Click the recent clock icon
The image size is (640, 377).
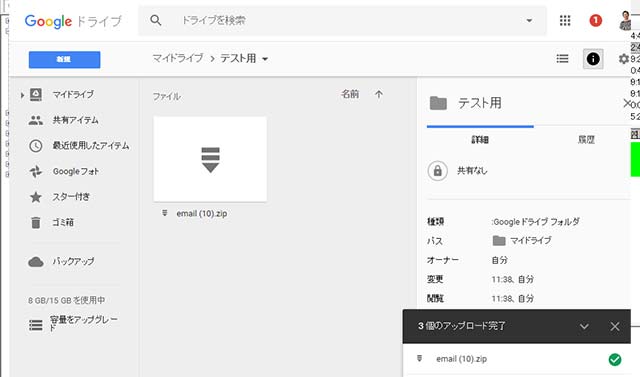click(x=36, y=146)
